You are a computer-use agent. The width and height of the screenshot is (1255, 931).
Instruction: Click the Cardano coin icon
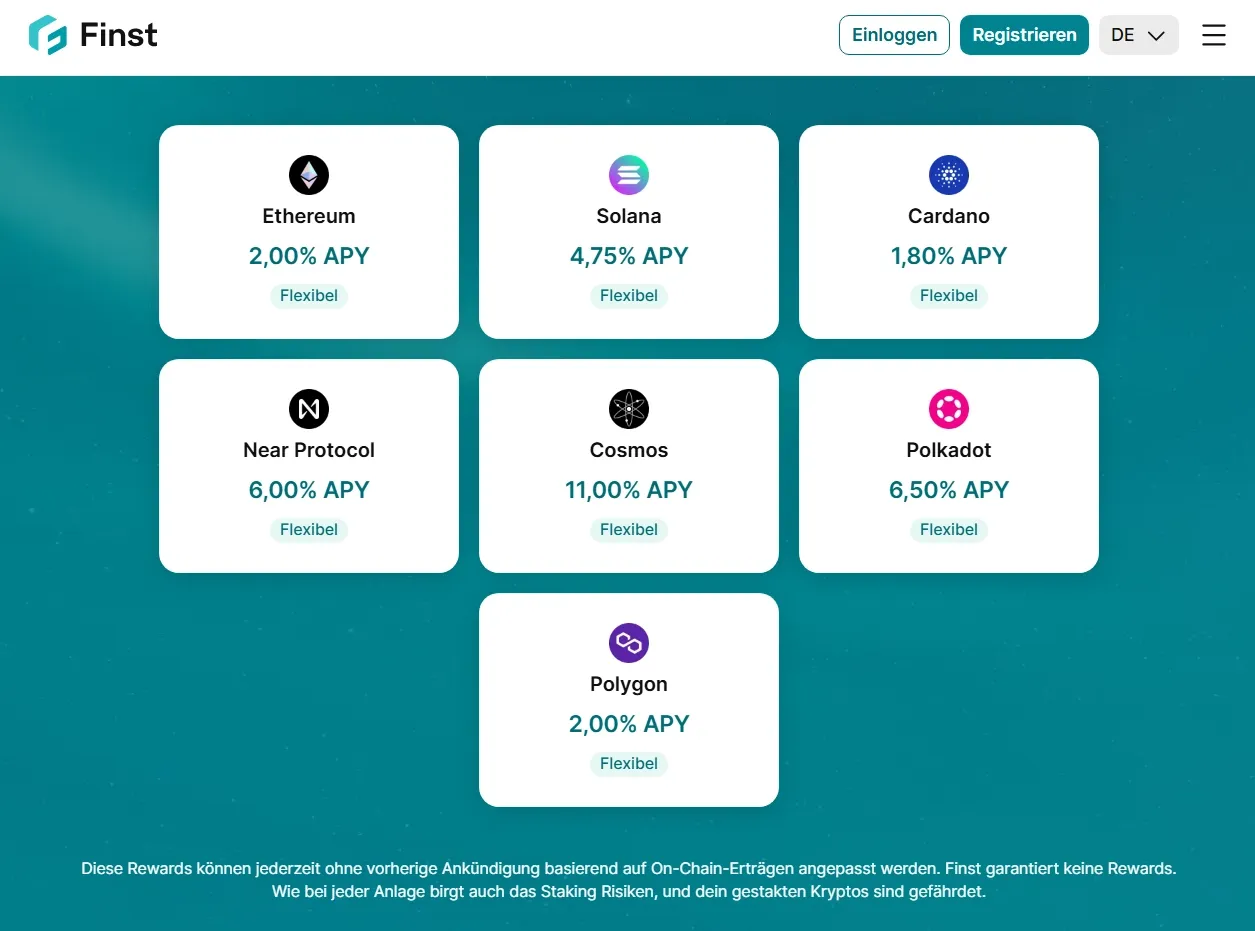949,175
